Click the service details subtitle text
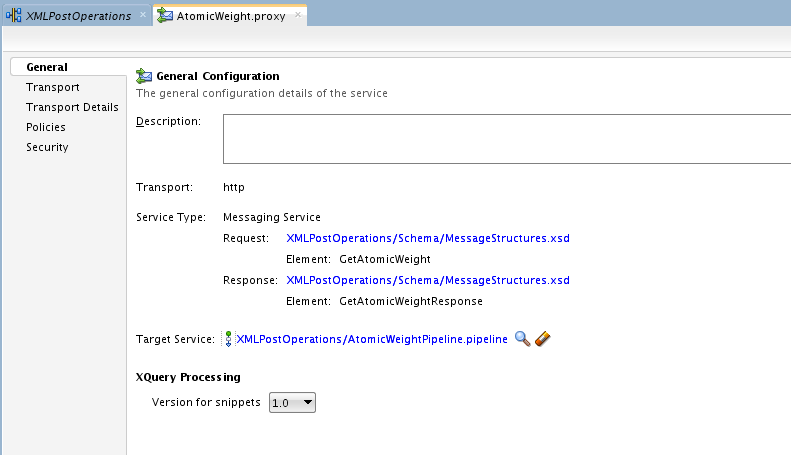This screenshot has width=791, height=455. [262, 93]
